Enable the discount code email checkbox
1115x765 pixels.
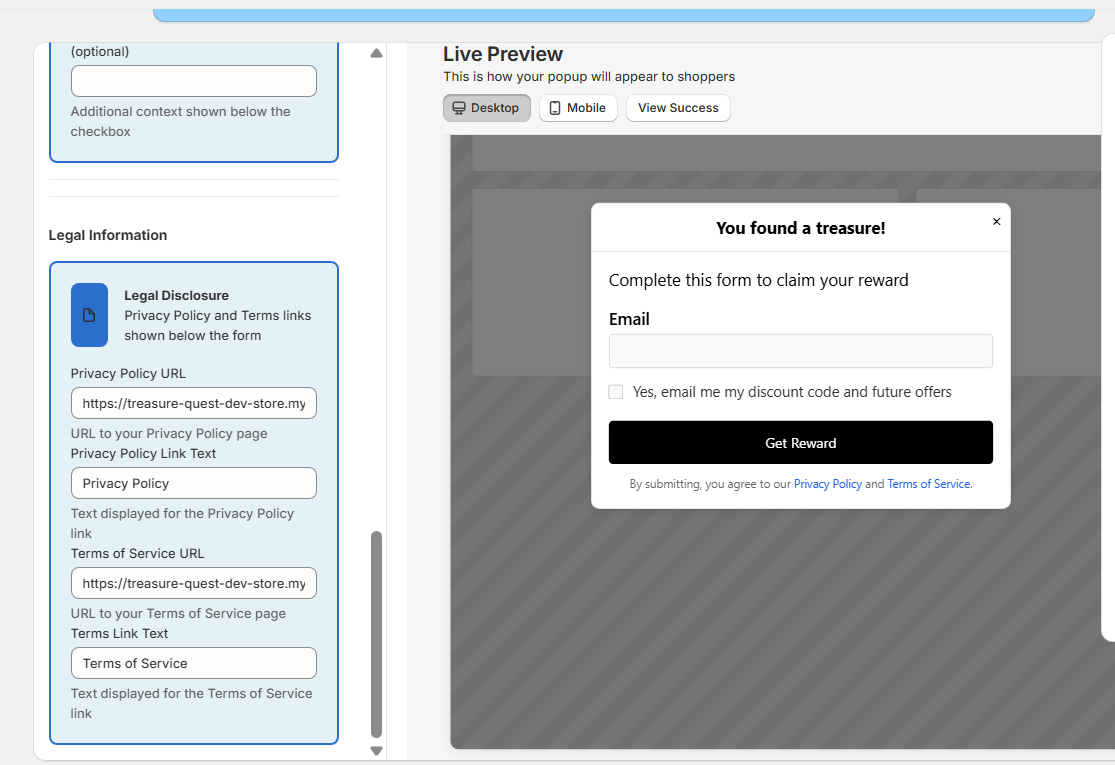click(615, 391)
